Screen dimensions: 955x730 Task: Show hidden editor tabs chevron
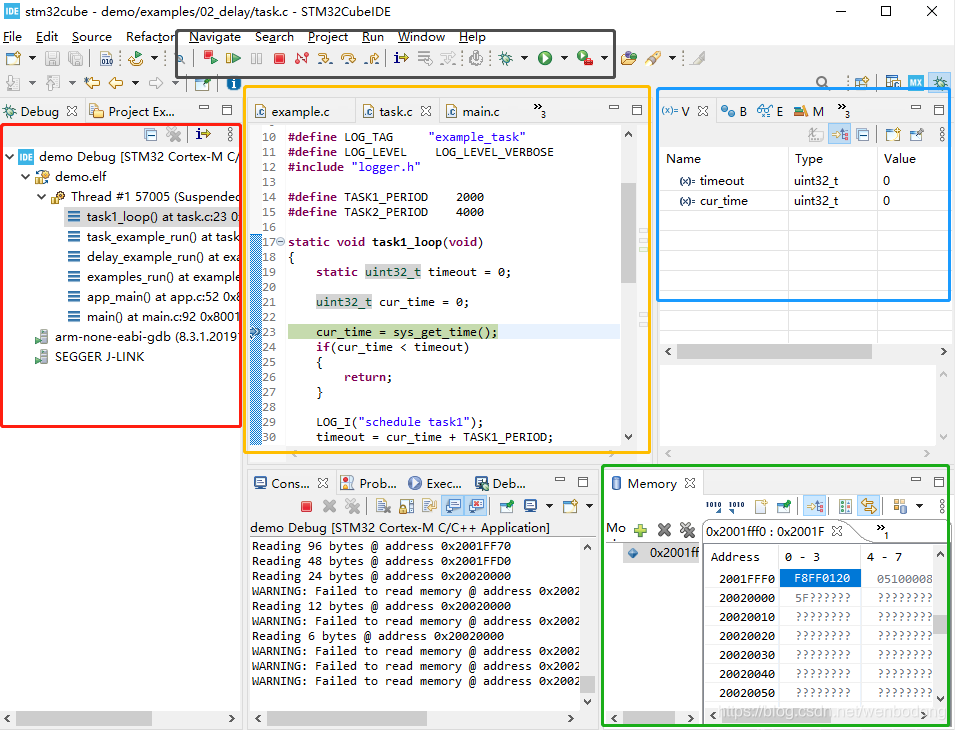(x=540, y=110)
